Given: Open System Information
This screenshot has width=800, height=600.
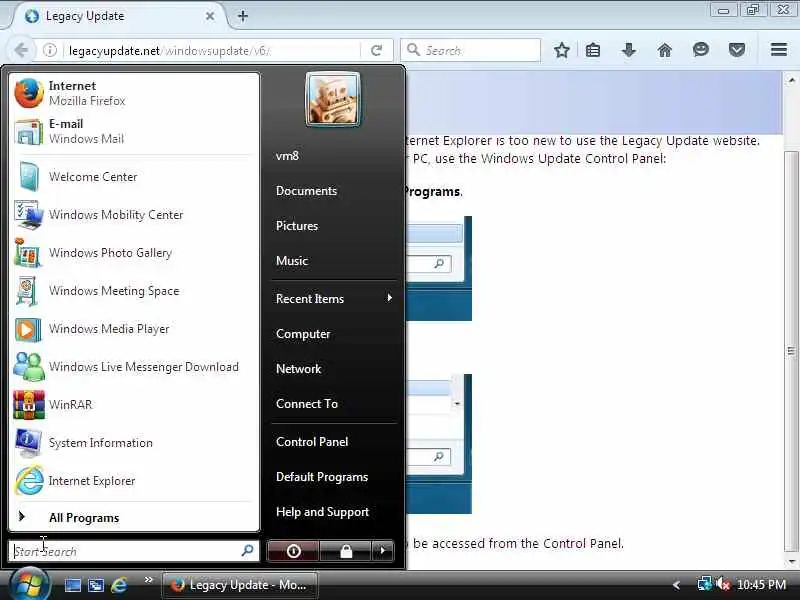Looking at the screenshot, I should tap(134, 443).
